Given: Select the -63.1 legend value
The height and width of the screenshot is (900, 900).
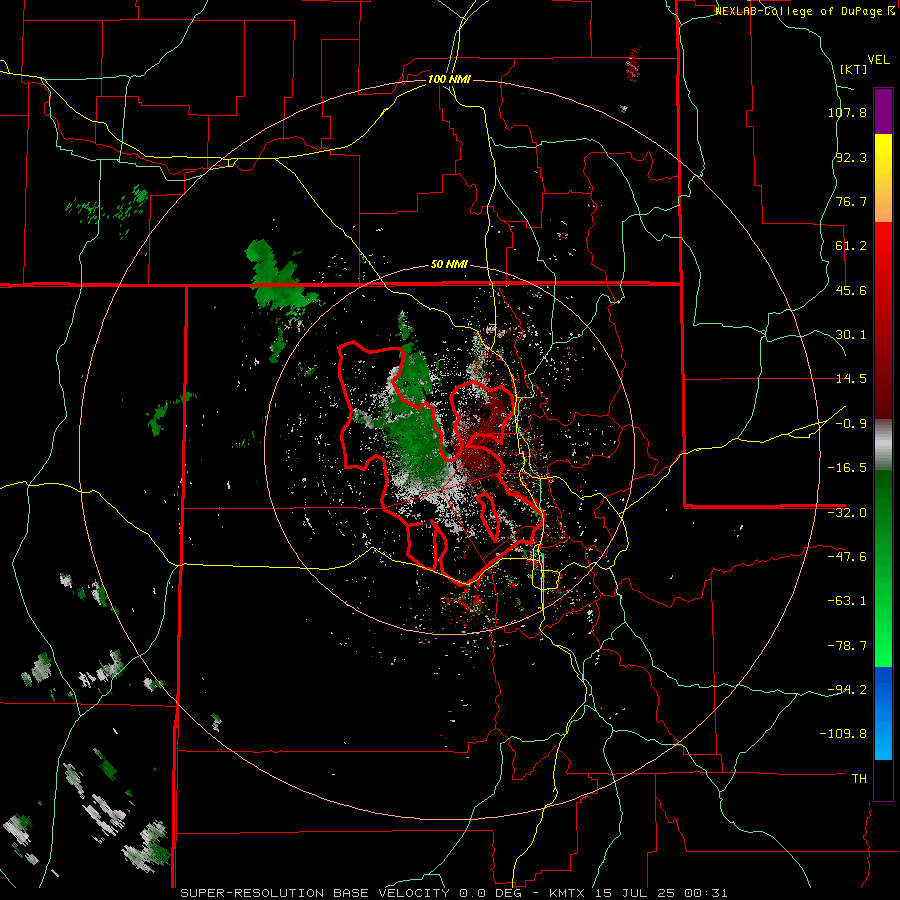Looking at the screenshot, I should 847,601.
